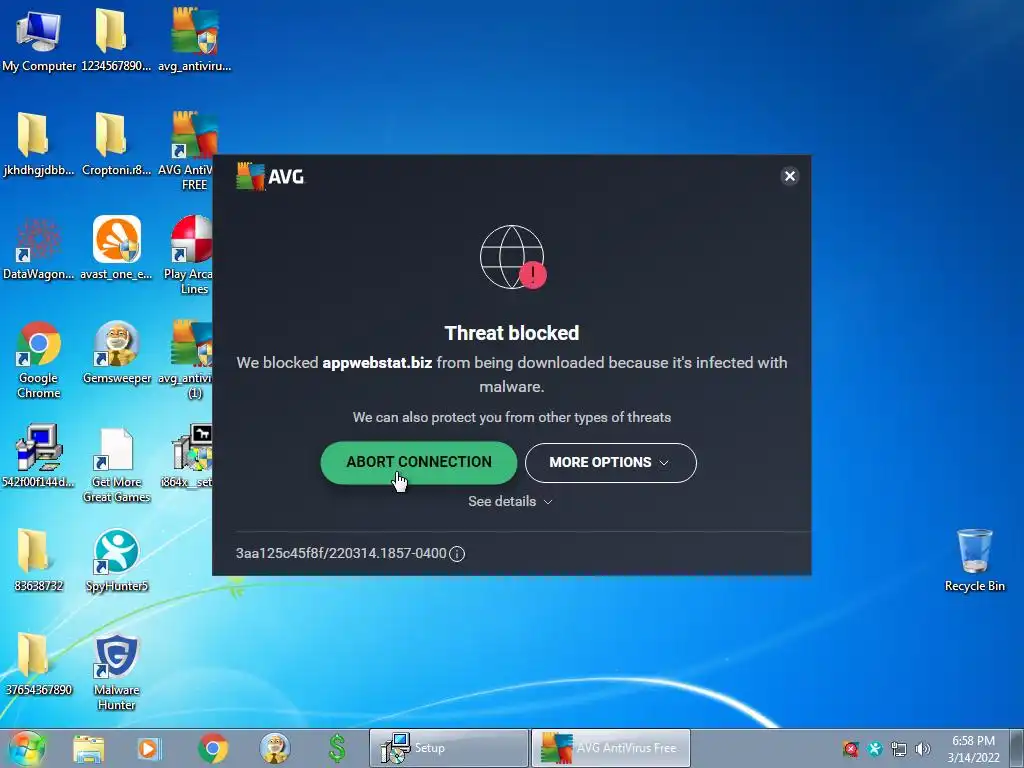Switch to AVG AntiVirus Free taskbar window

pos(610,748)
